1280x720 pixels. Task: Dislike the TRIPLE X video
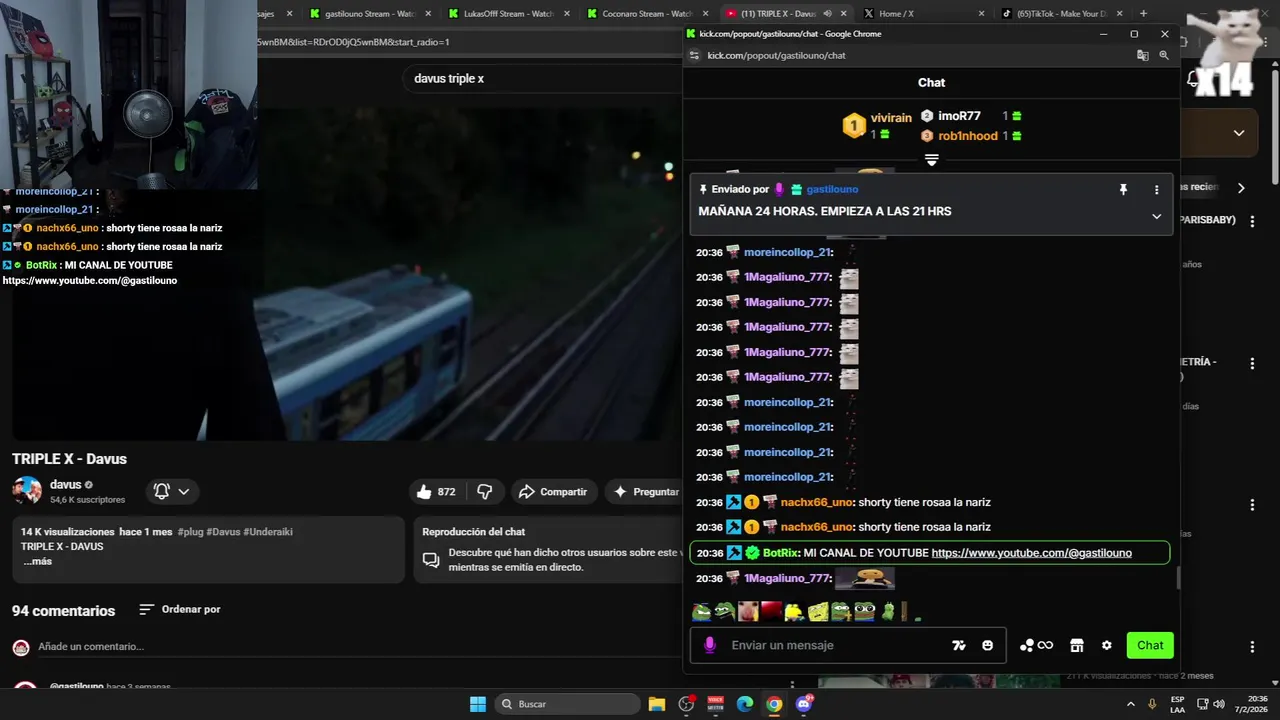485,491
